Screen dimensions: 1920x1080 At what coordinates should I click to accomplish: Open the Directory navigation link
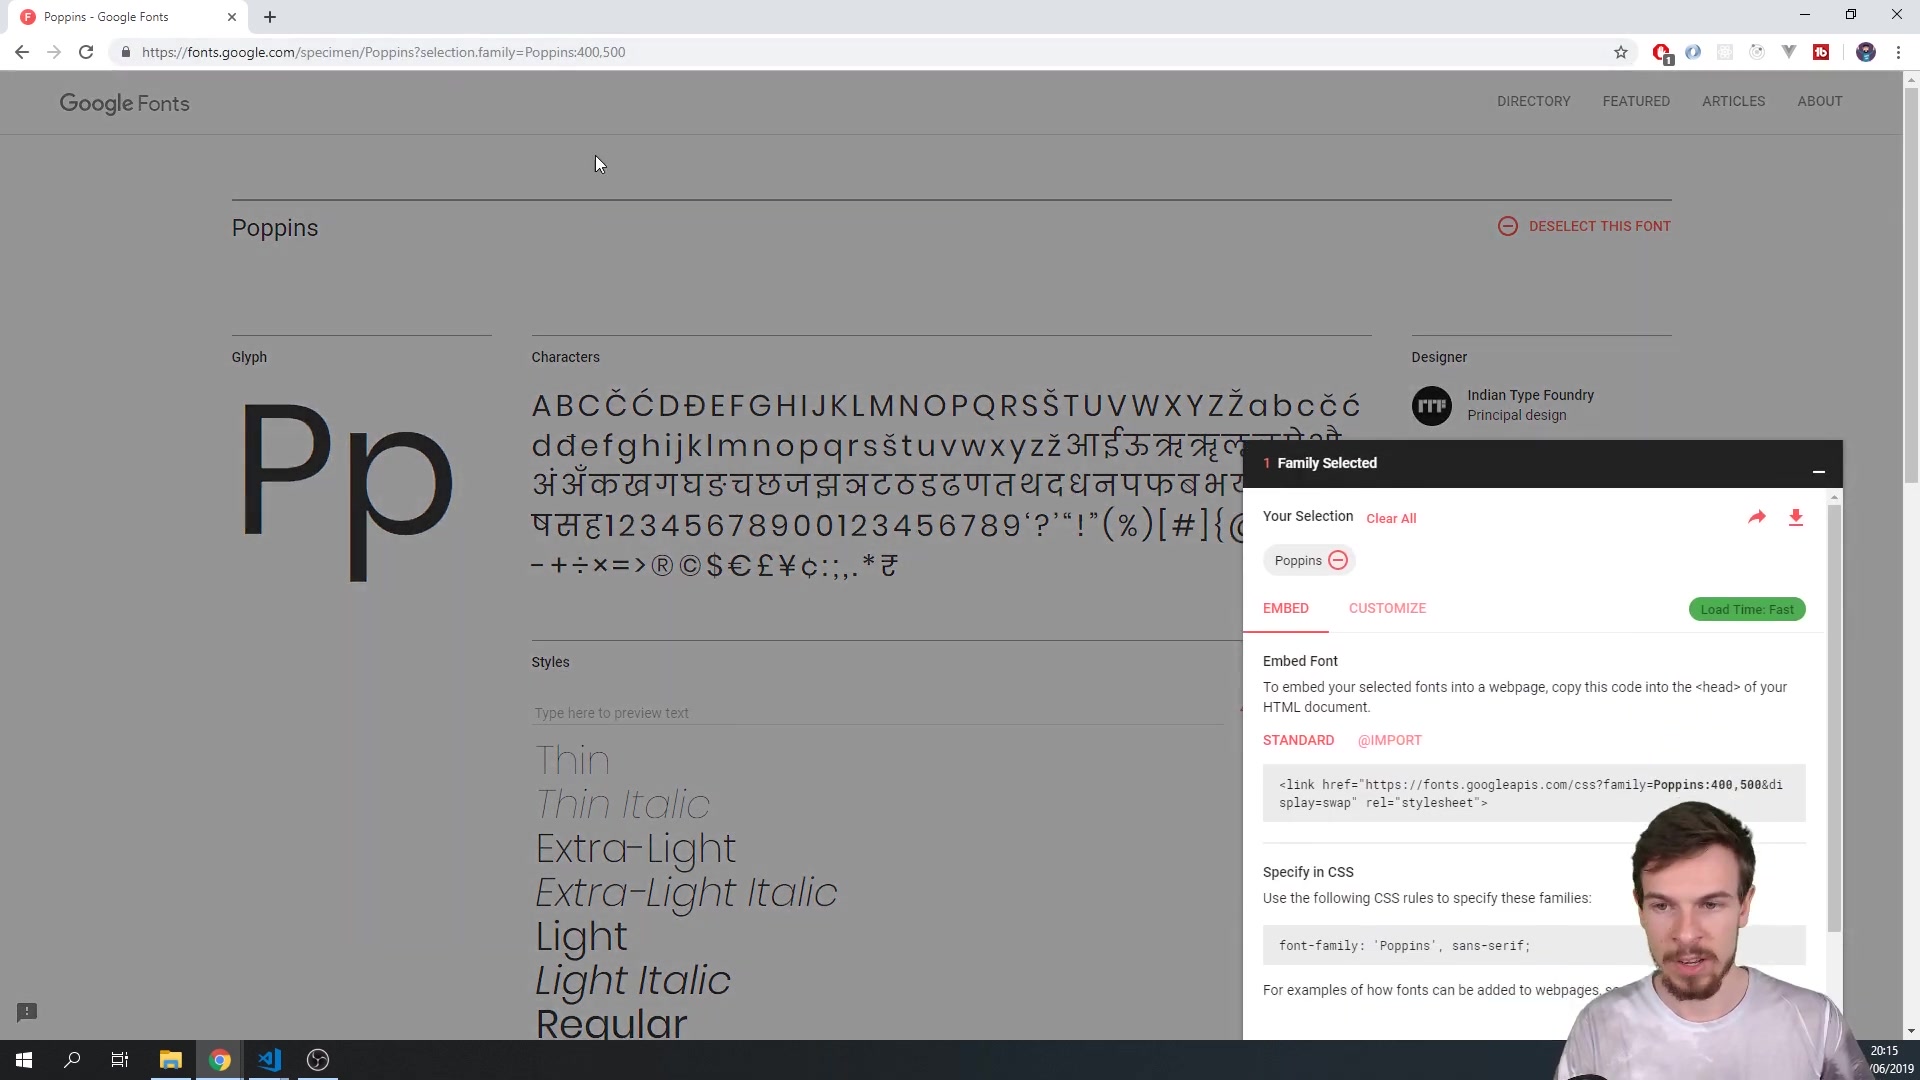coord(1533,101)
